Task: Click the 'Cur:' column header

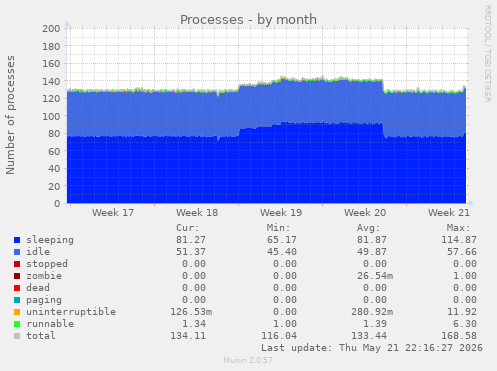Action: tap(188, 228)
